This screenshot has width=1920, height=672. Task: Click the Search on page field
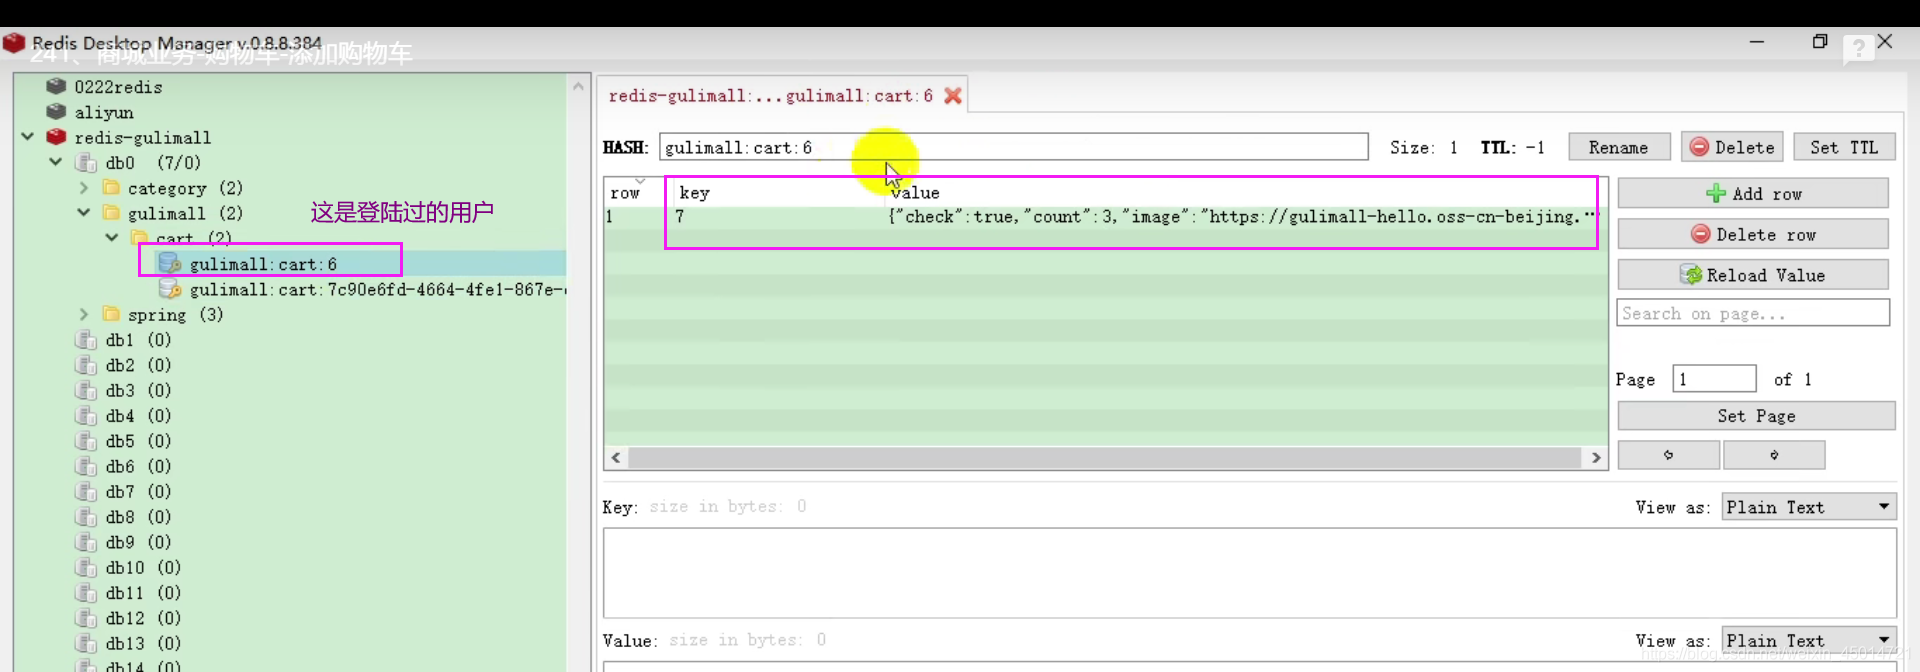click(1753, 313)
